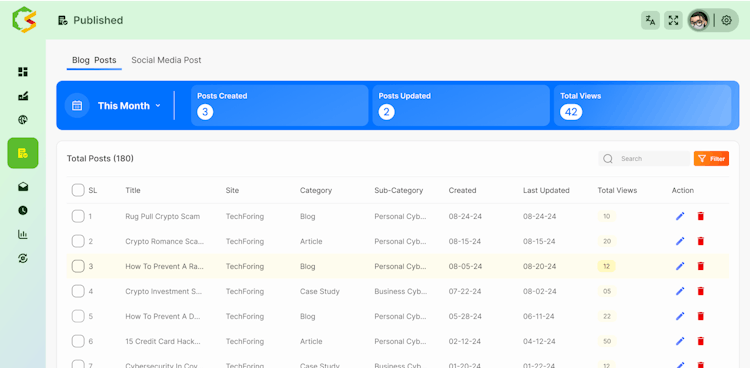The image size is (750, 368).
Task: Open the settings gear icon
Action: point(726,20)
